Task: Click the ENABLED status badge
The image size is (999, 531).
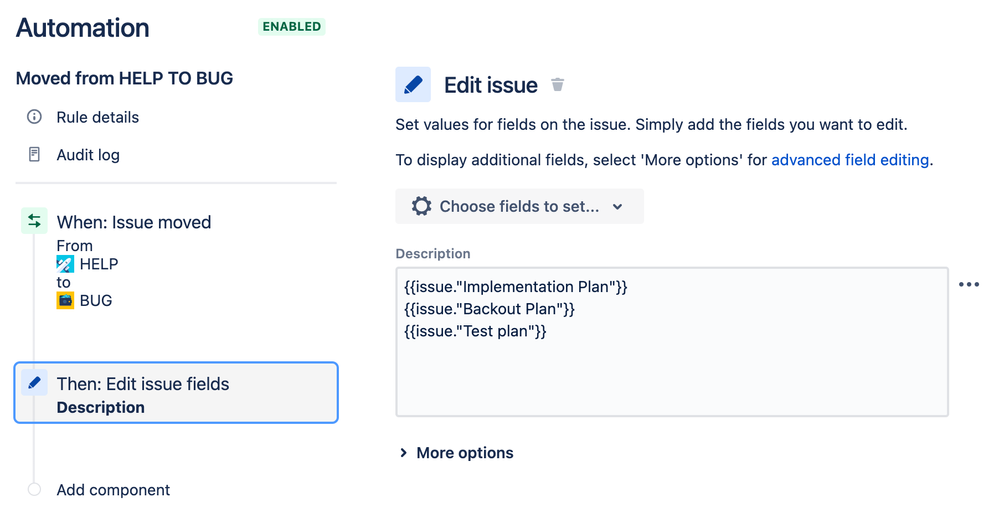Action: click(292, 27)
